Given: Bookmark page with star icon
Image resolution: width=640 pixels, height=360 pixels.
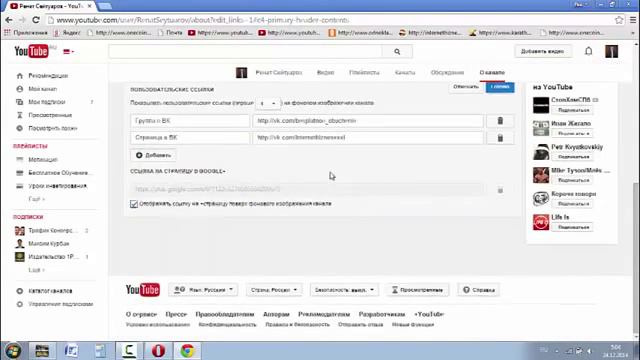Looking at the screenshot, I should (x=619, y=20).
